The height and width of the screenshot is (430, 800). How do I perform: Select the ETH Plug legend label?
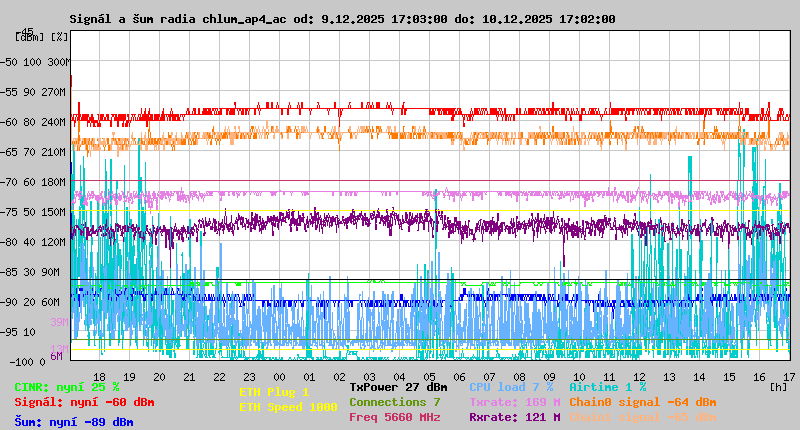click(274, 393)
